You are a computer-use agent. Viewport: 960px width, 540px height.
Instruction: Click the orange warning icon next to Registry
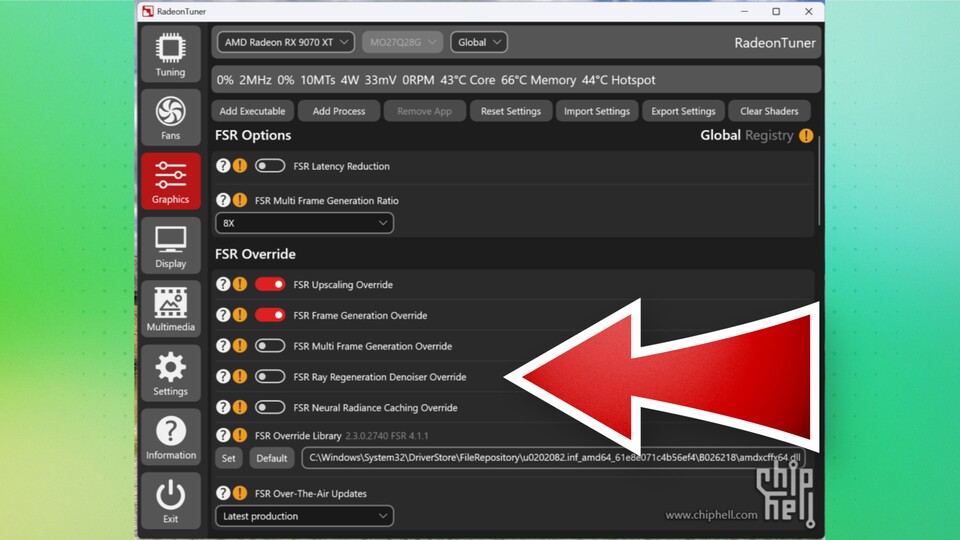tap(806, 135)
